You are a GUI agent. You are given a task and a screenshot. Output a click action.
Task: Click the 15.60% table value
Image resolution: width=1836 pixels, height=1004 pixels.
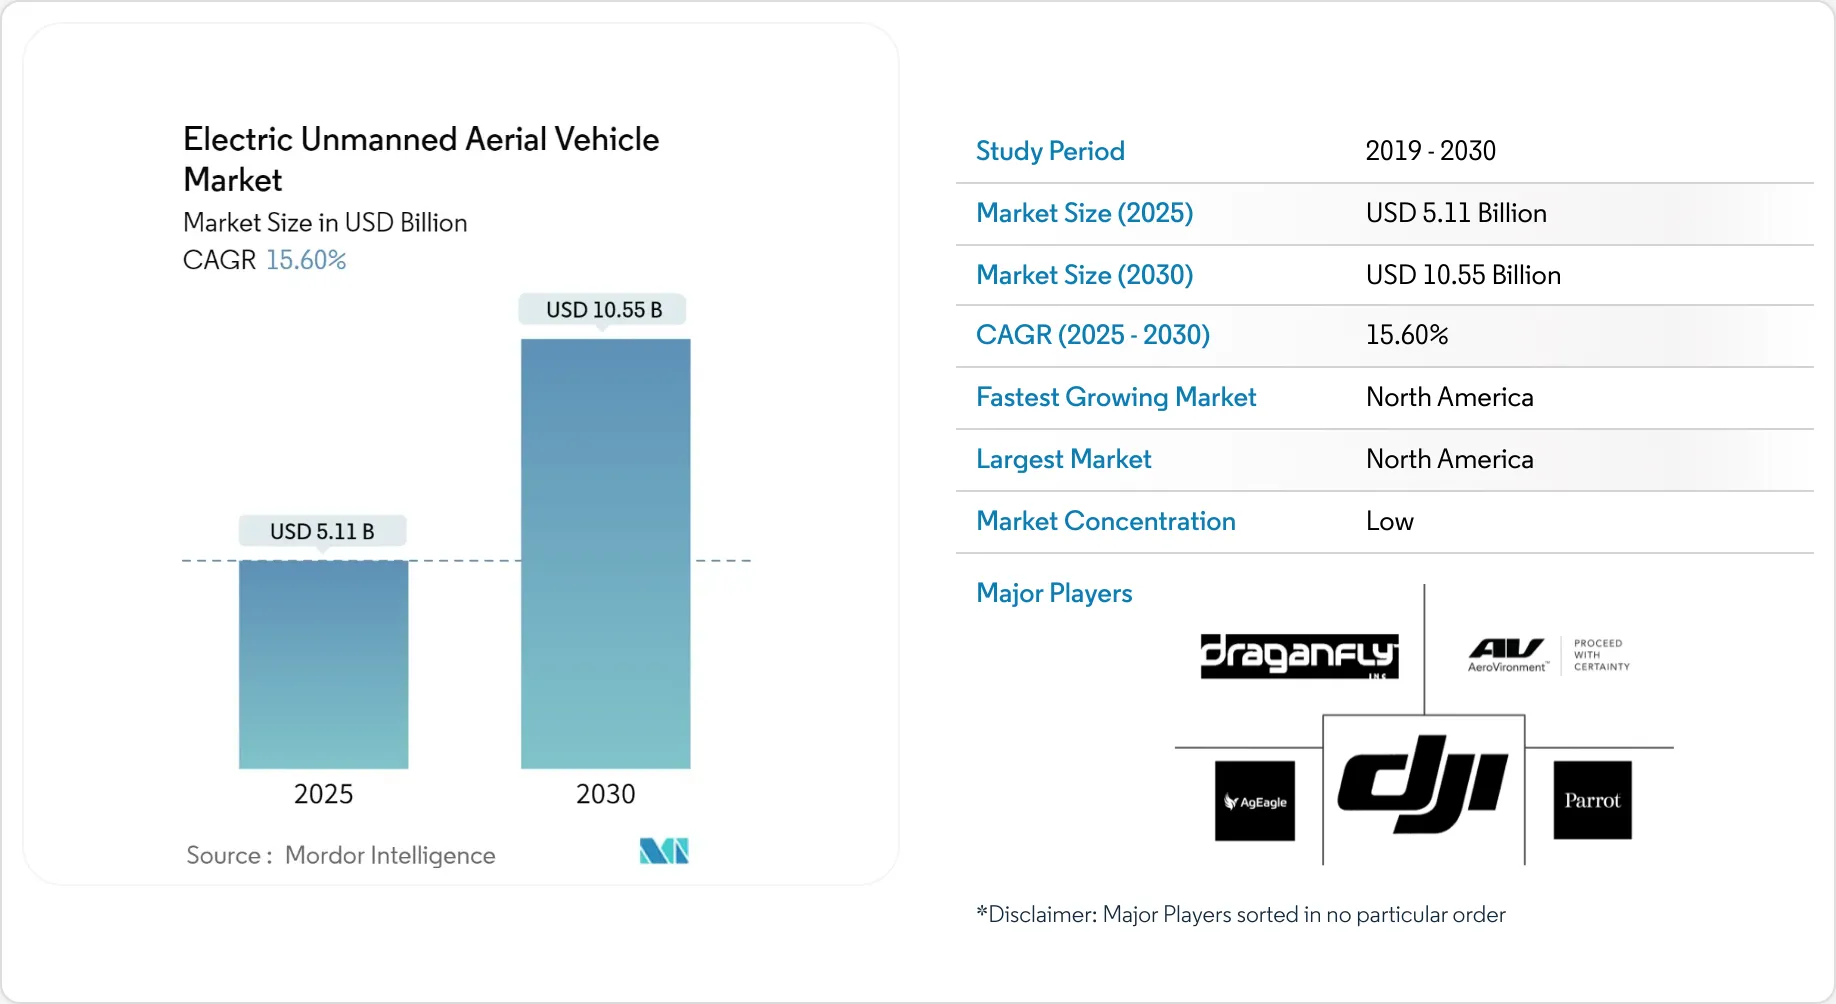pyautogui.click(x=1407, y=335)
